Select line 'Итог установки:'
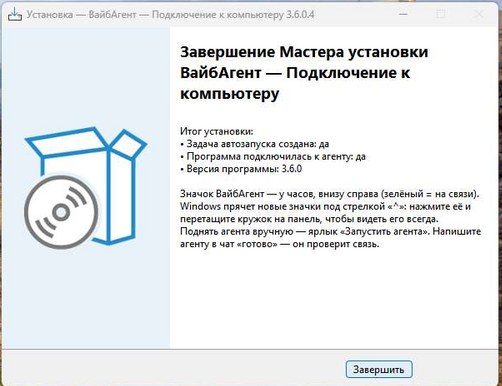Screen dimensions: 502x386 pyautogui.click(x=217, y=131)
